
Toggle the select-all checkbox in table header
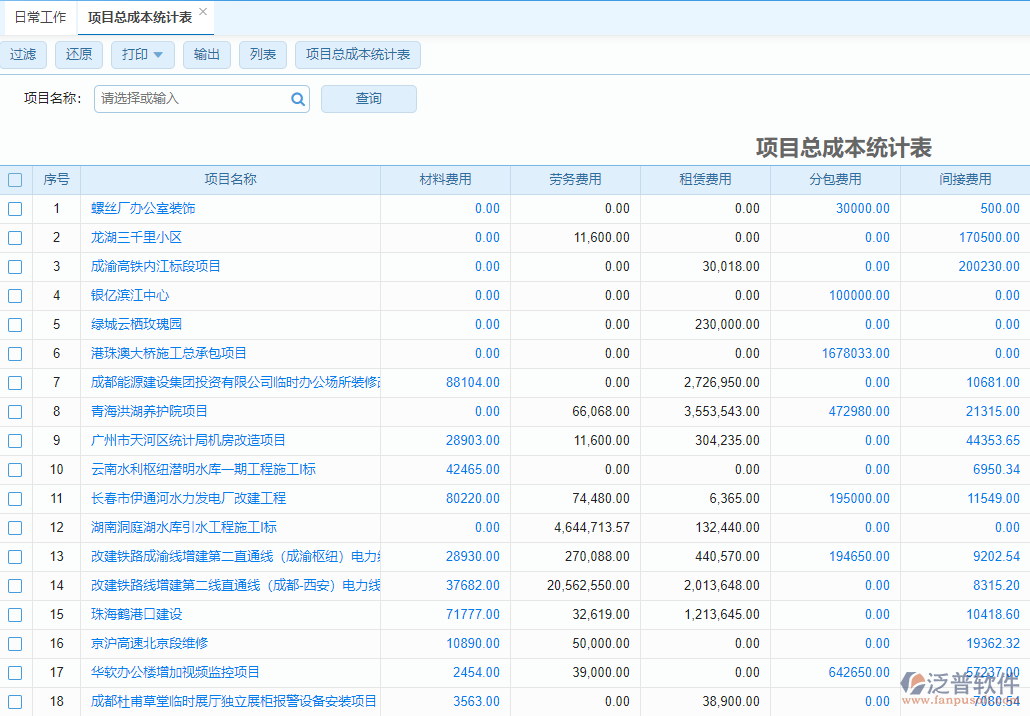tap(15, 179)
